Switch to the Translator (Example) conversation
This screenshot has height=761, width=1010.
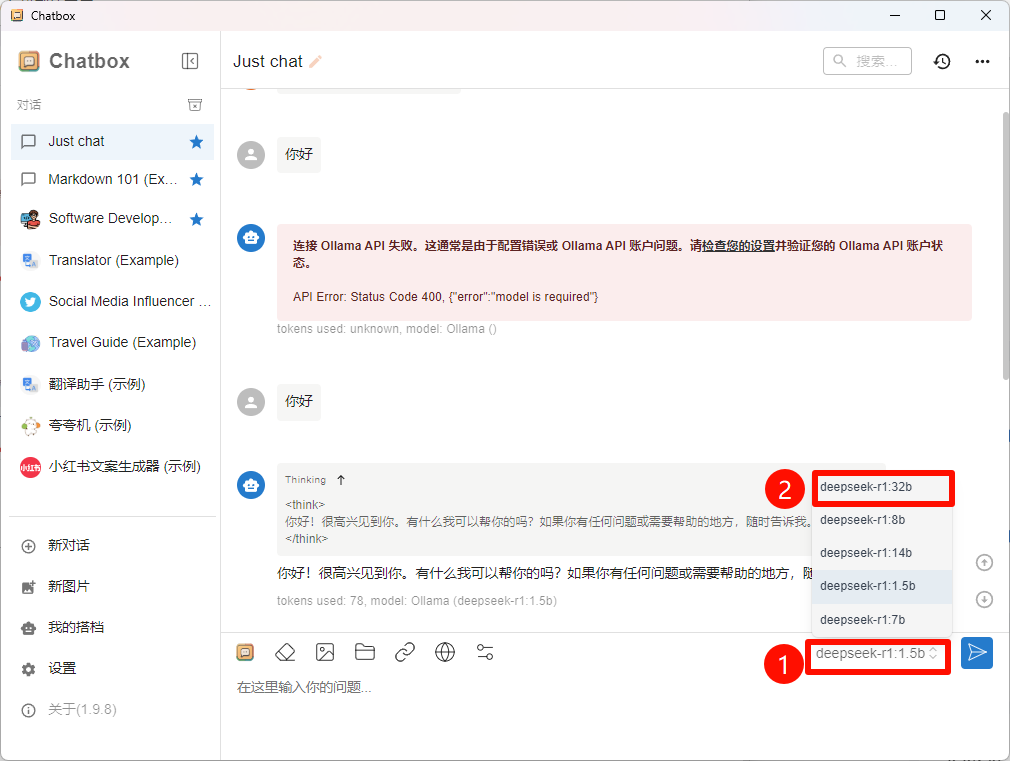110,260
